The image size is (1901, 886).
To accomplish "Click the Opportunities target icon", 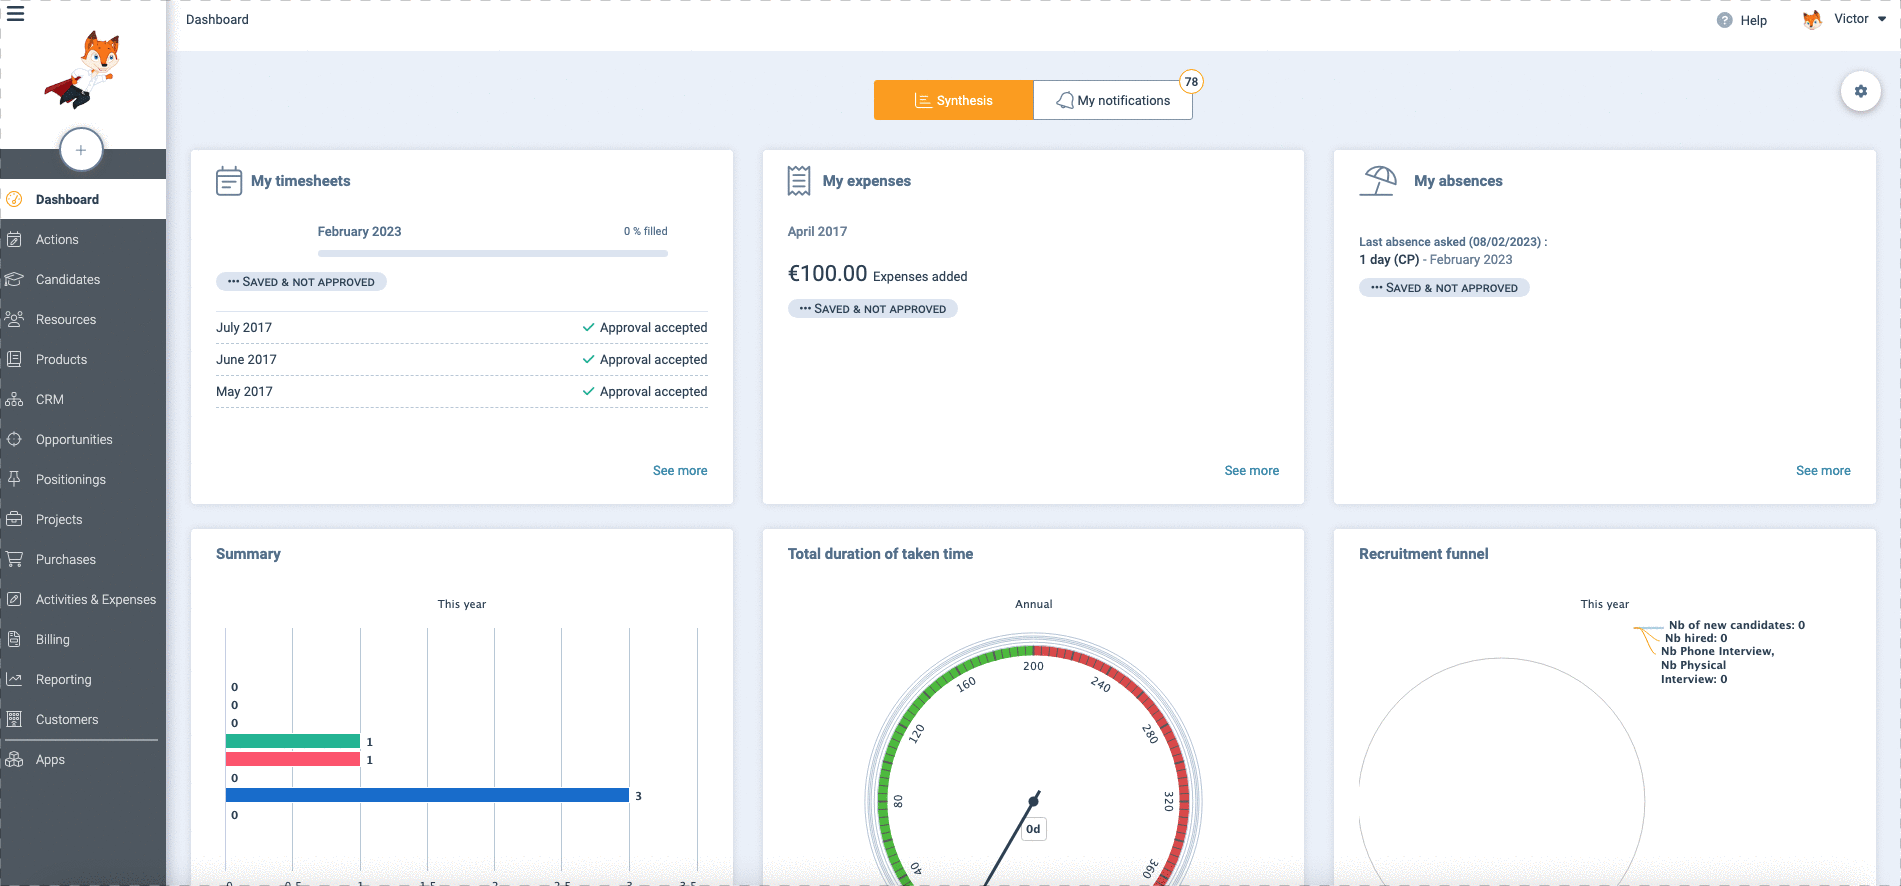I will (14, 439).
